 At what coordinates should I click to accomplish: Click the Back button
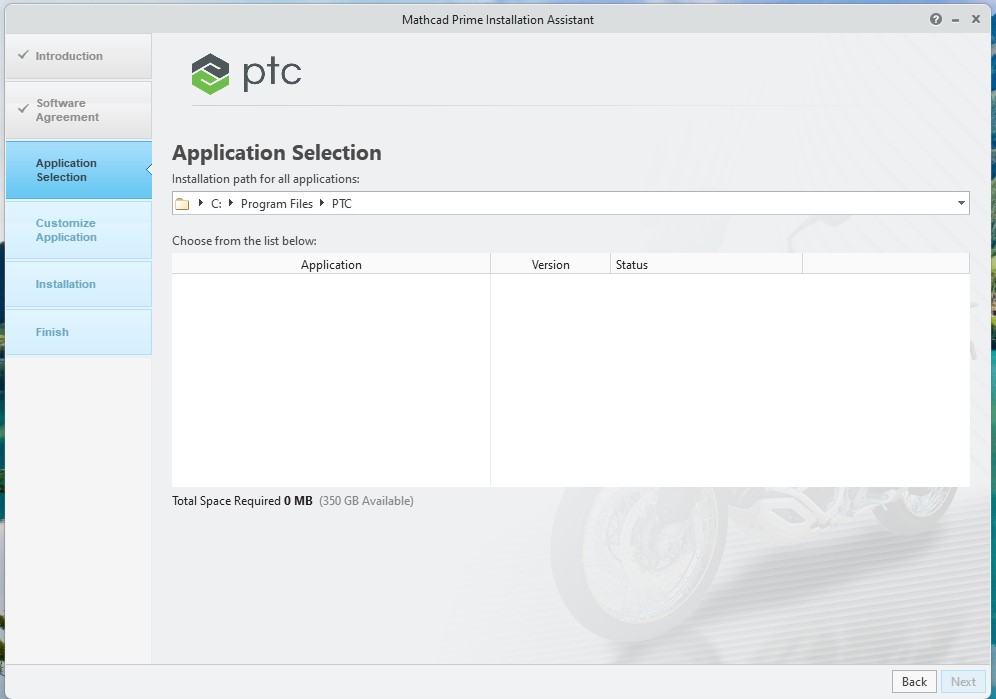pos(913,681)
